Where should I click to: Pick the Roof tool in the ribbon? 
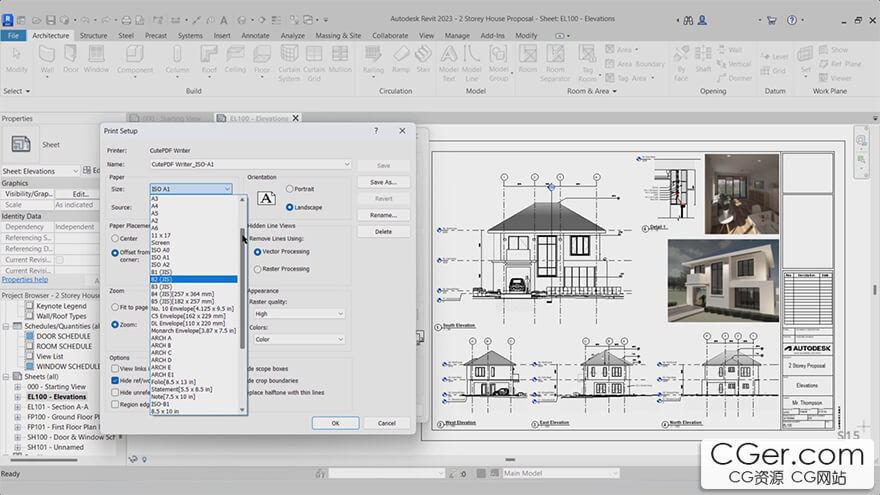(x=209, y=59)
